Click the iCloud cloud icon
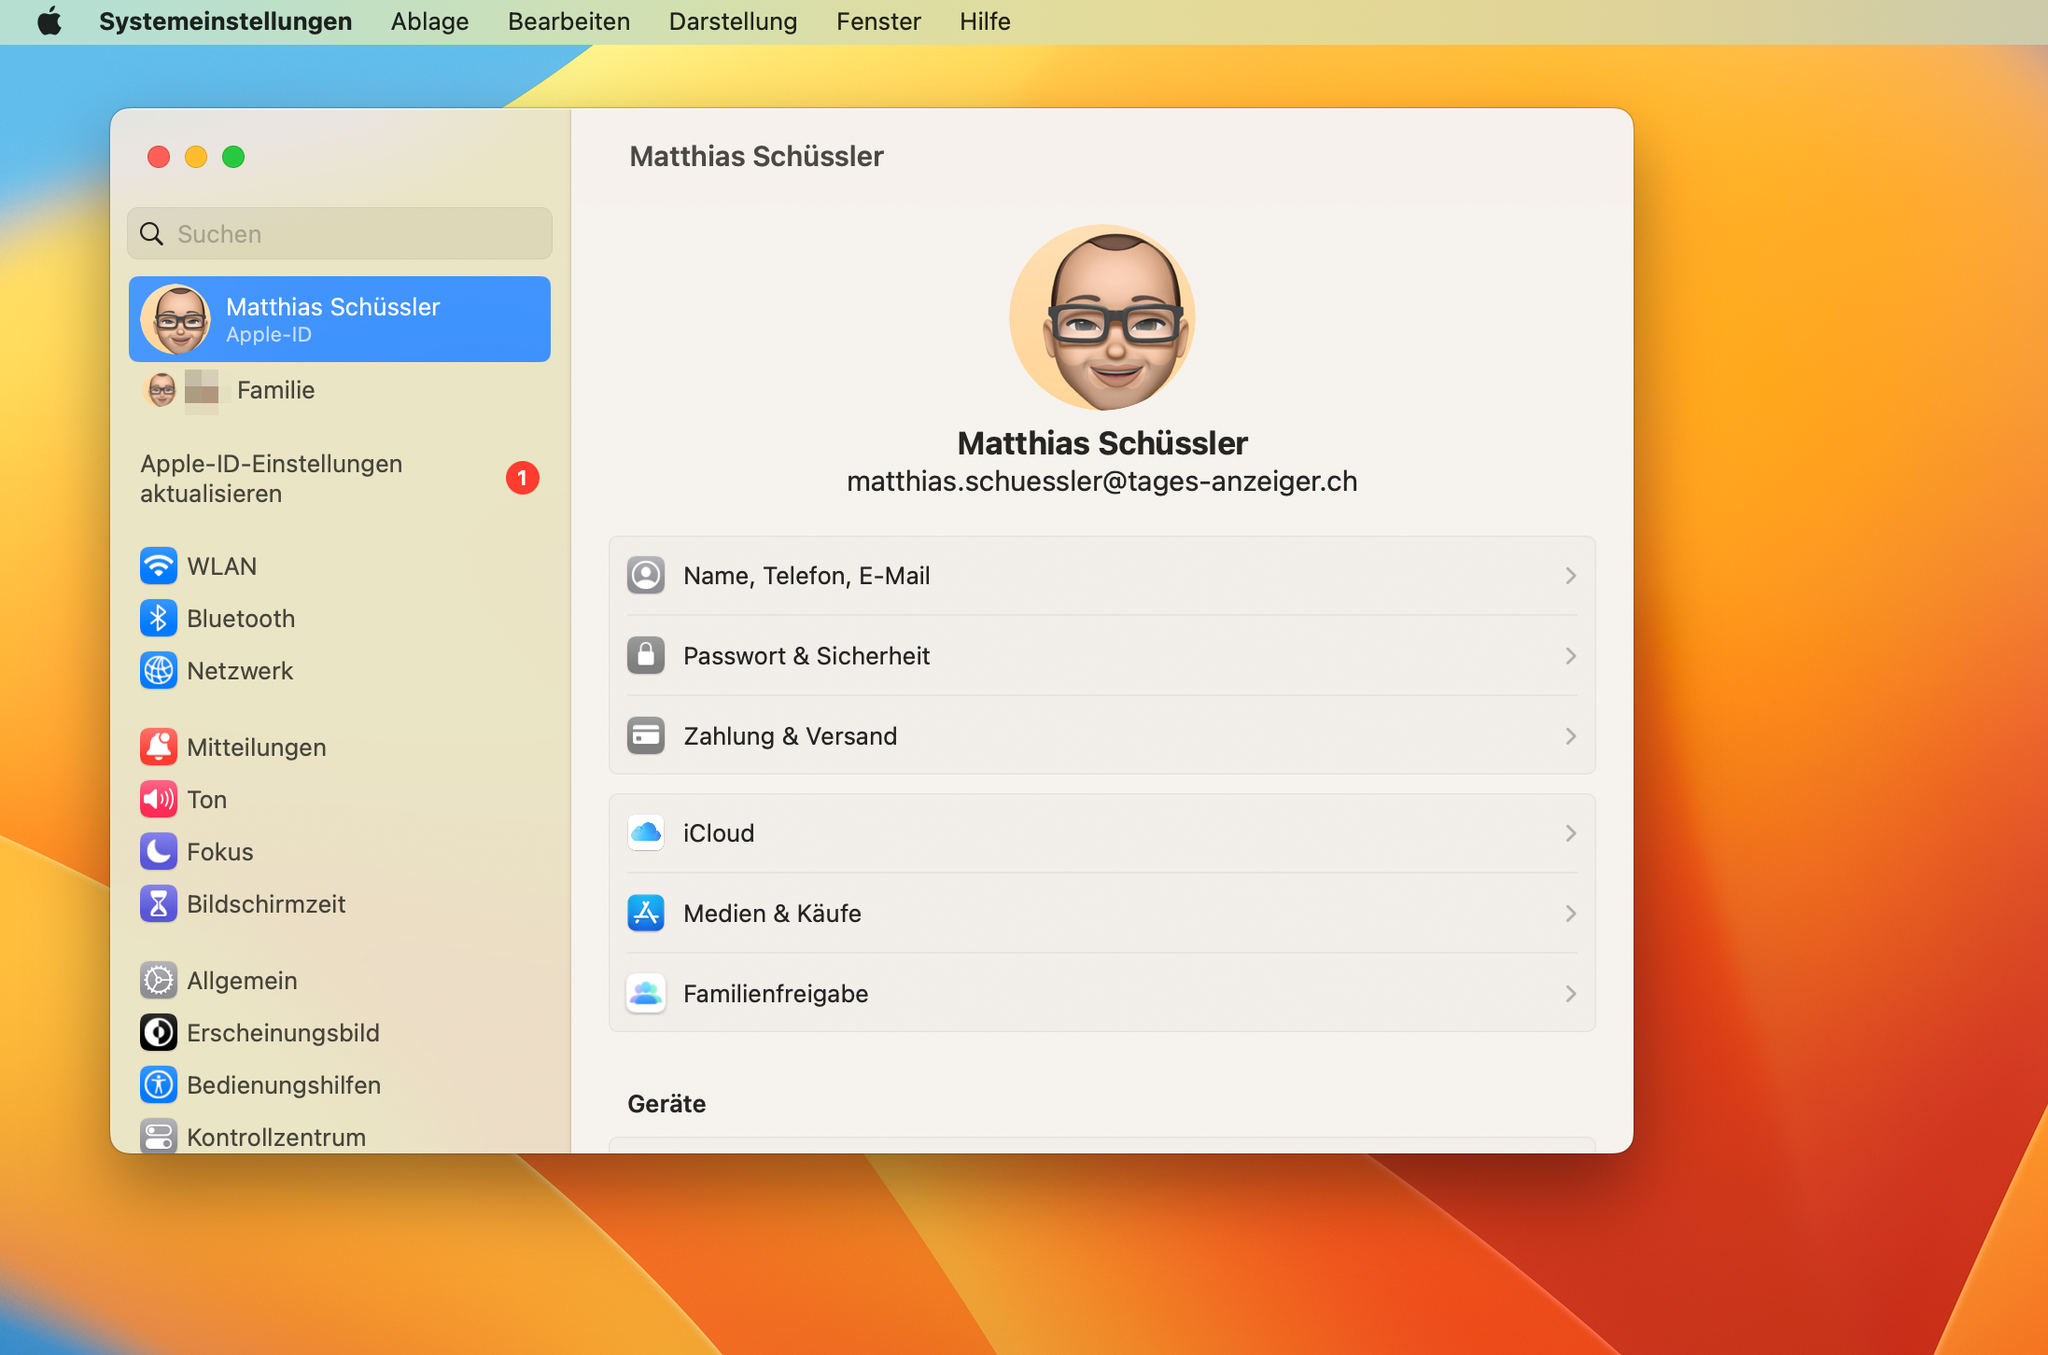 tap(646, 832)
